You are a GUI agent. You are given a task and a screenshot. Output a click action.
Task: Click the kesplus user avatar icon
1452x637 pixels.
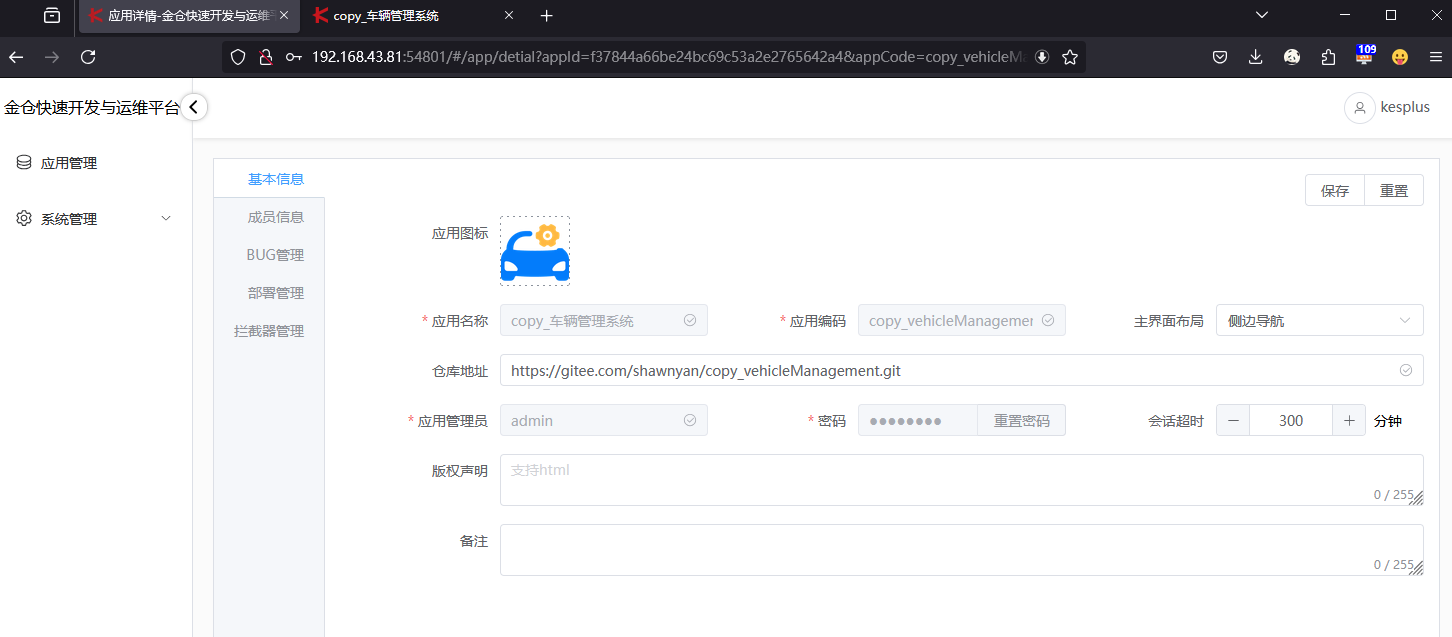[x=1360, y=108]
